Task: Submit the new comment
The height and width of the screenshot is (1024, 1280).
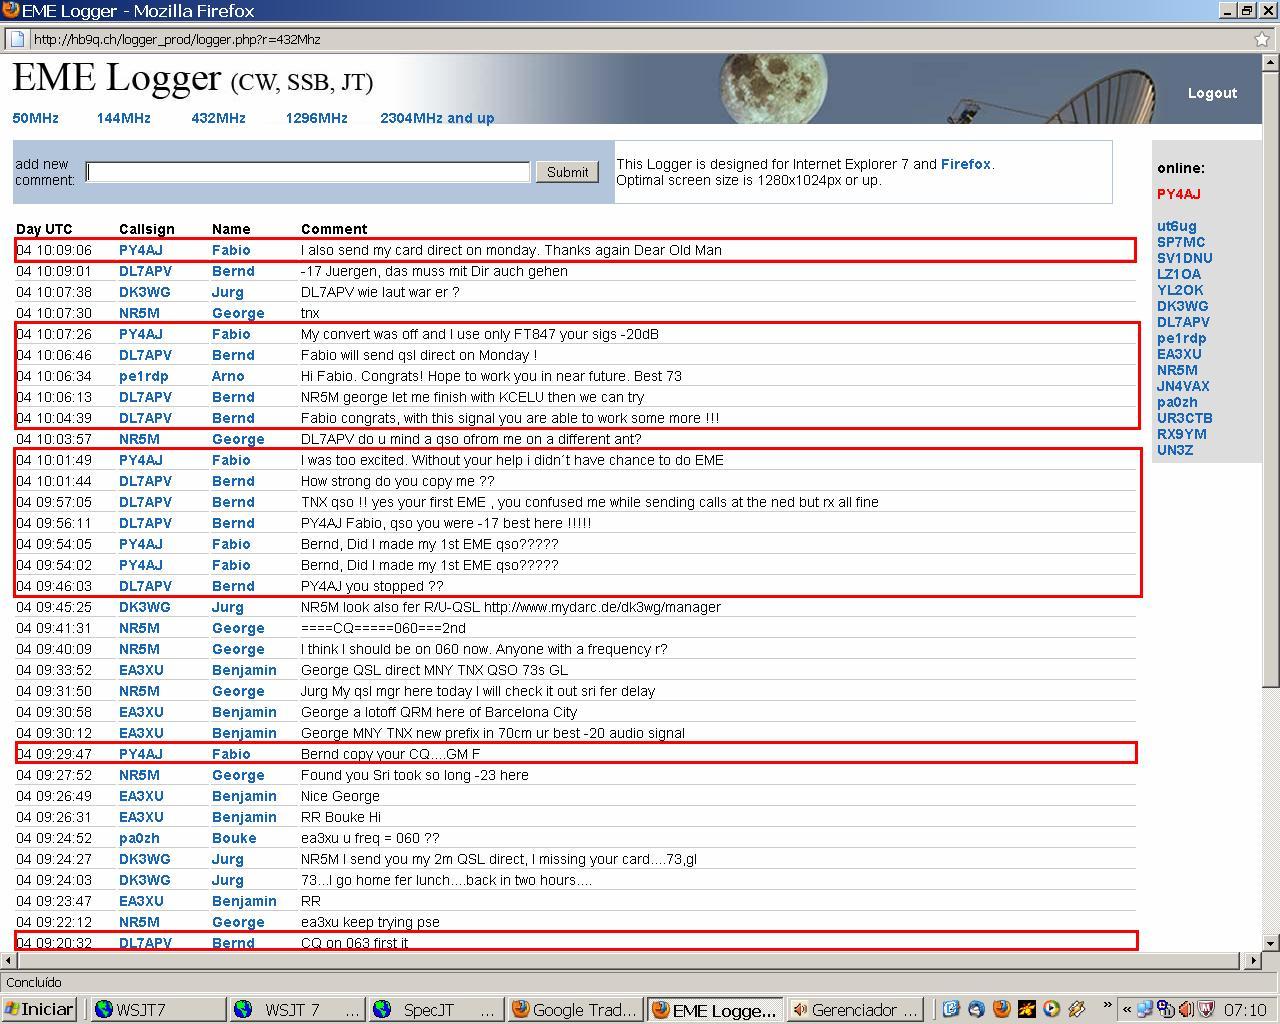Action: [x=567, y=172]
